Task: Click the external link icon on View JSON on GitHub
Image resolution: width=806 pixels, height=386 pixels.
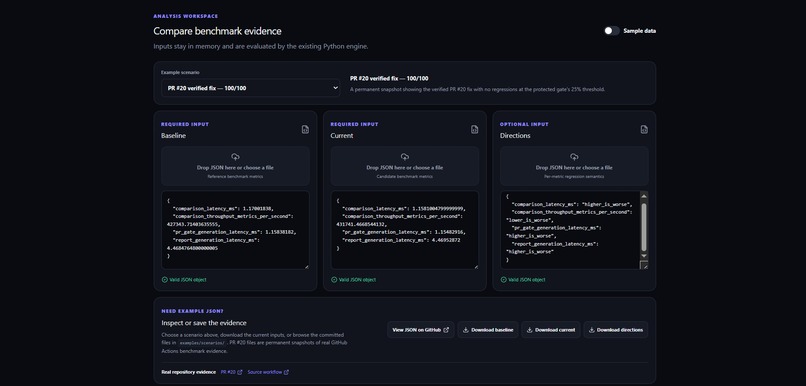Action: point(446,330)
